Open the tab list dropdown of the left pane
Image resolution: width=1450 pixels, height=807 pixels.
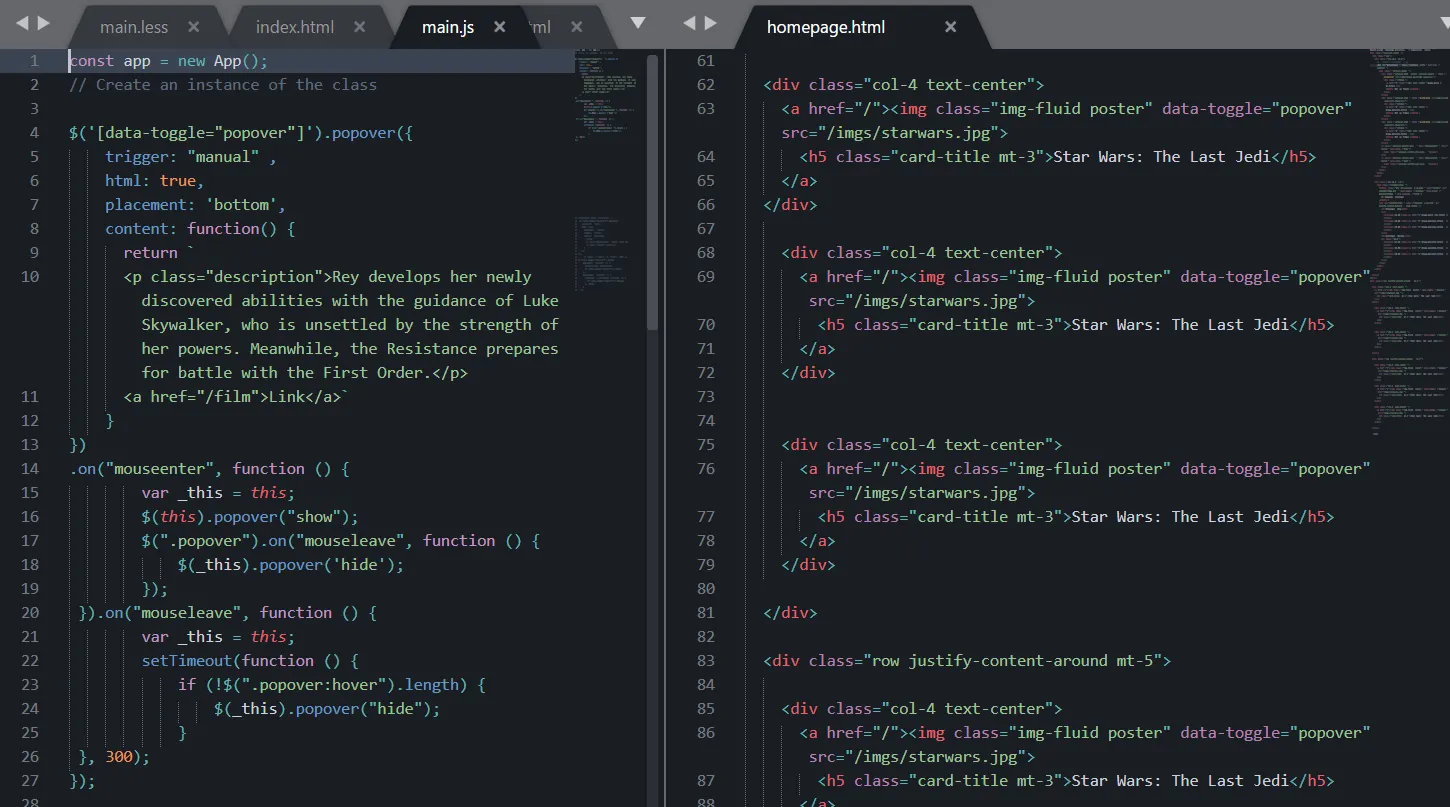pyautogui.click(x=638, y=23)
